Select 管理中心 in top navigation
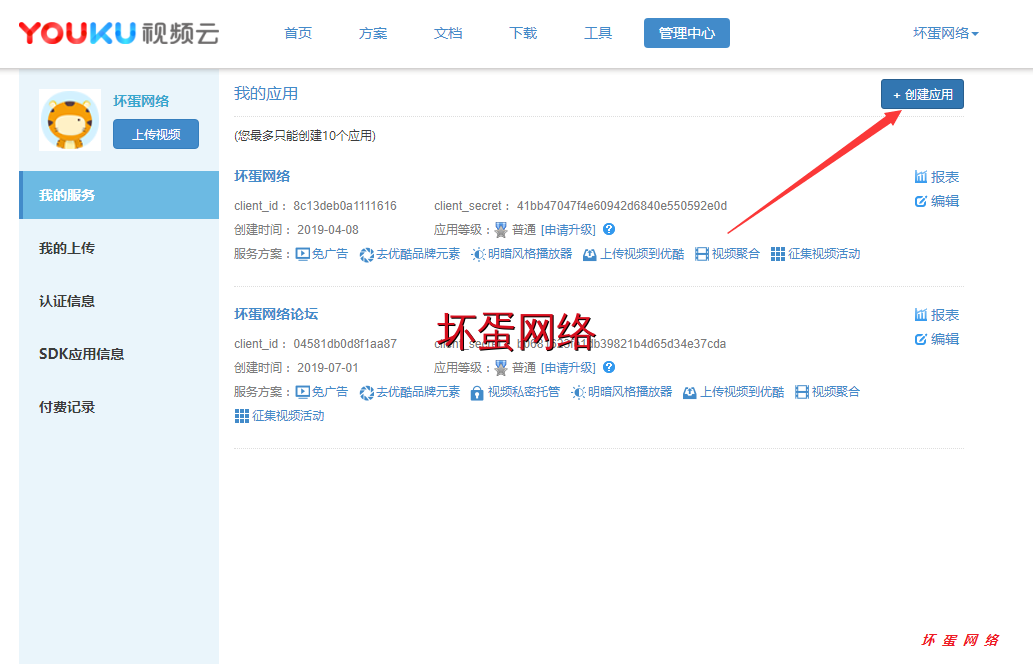The image size is (1033, 664). pyautogui.click(x=686, y=33)
